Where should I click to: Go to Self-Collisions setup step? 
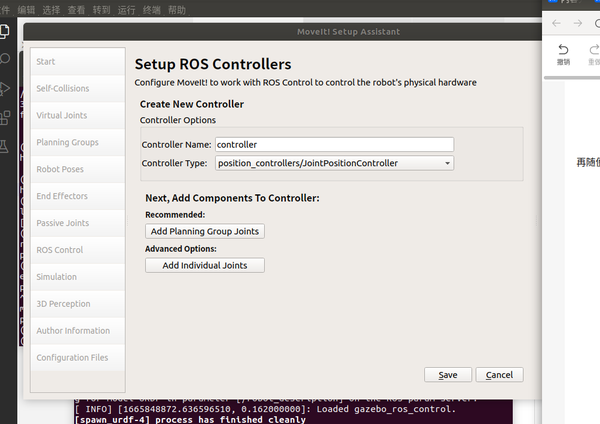click(x=62, y=89)
